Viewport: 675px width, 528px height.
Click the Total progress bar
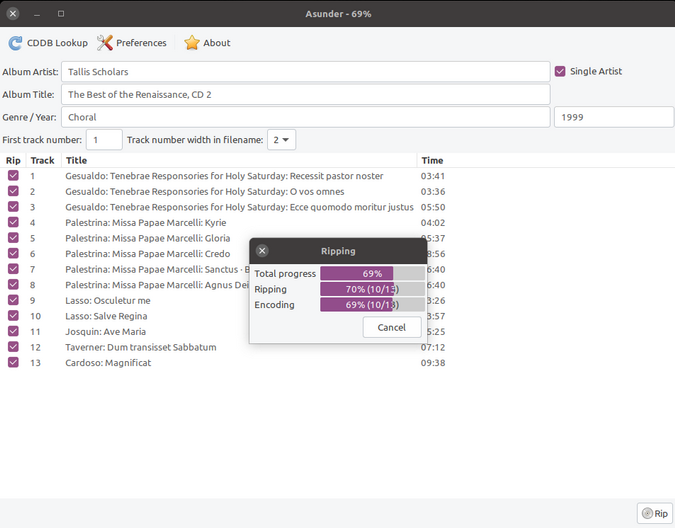372,273
